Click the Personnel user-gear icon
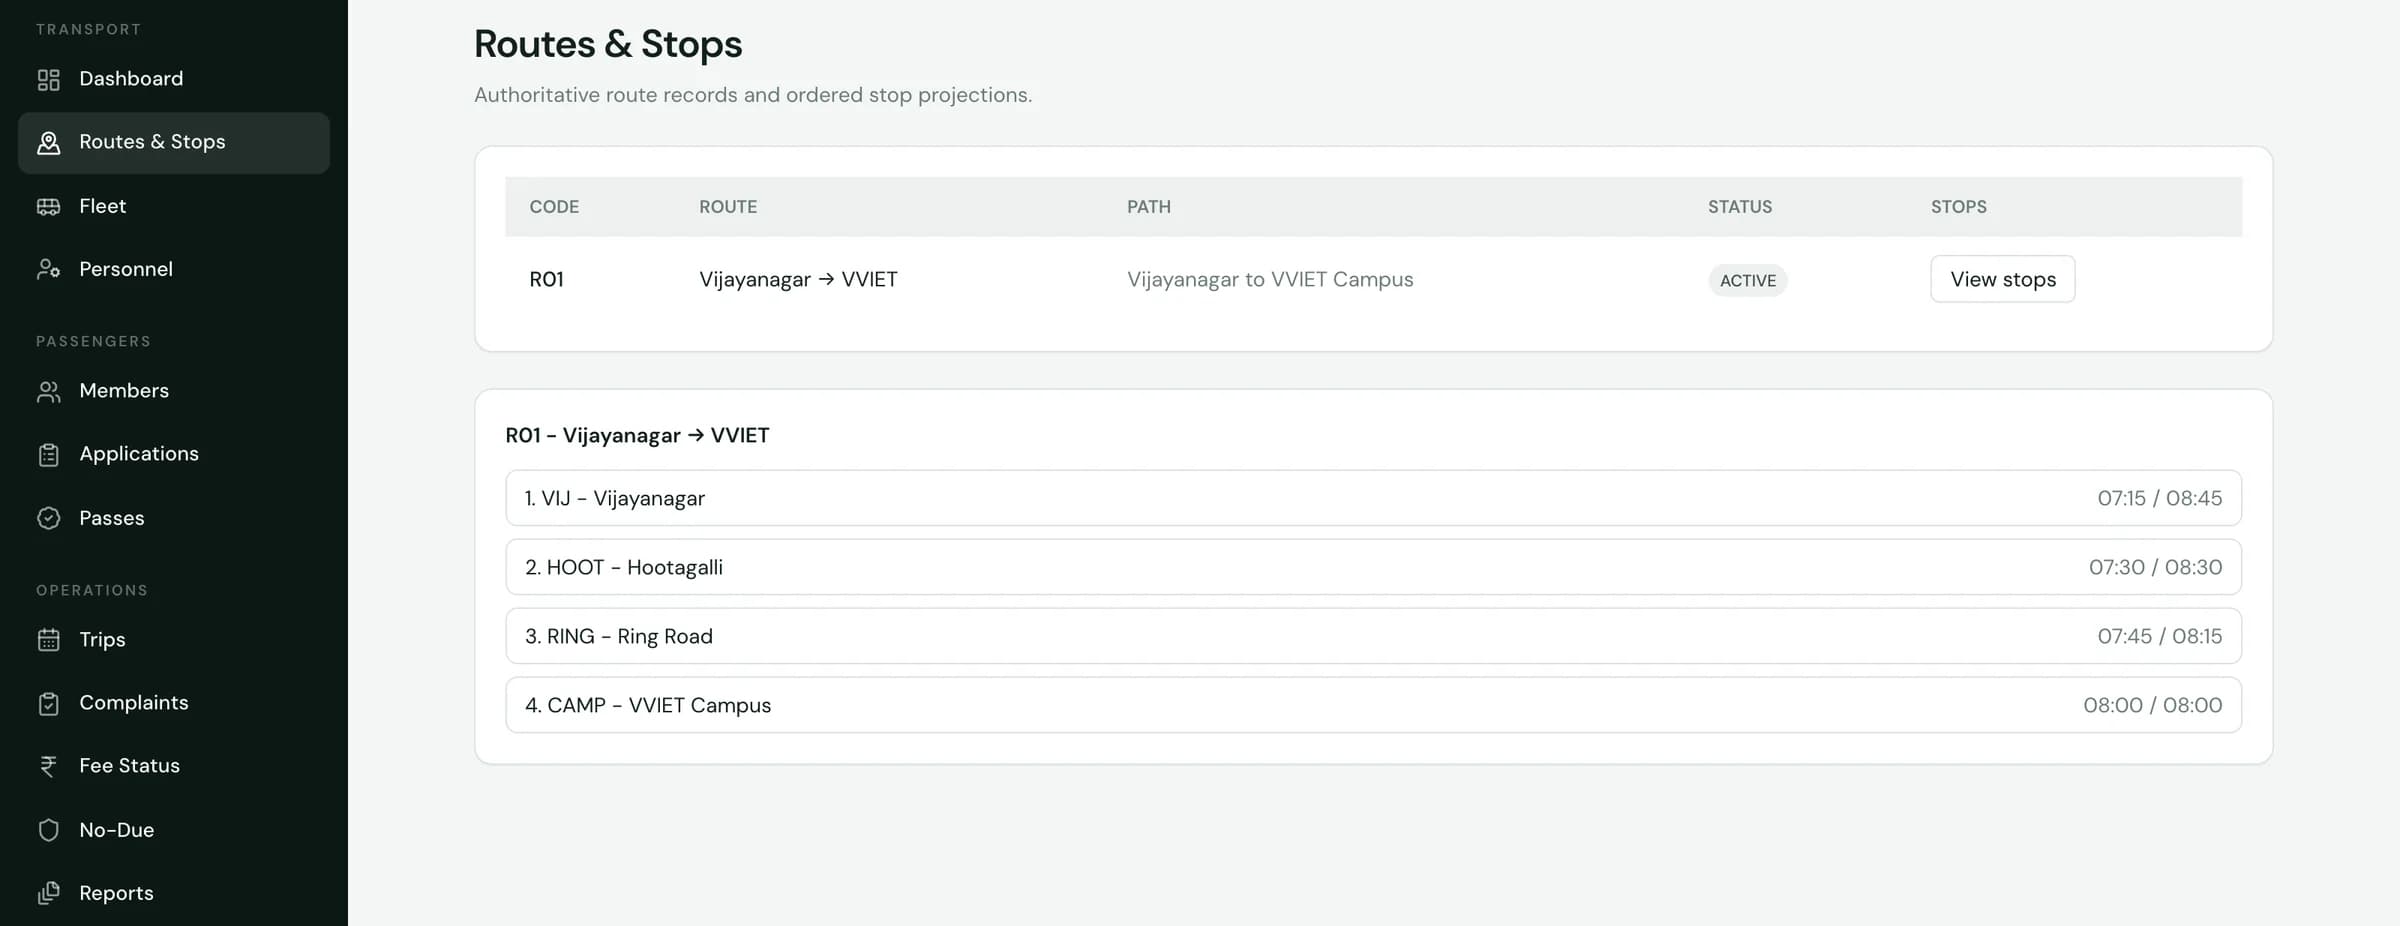 48,269
